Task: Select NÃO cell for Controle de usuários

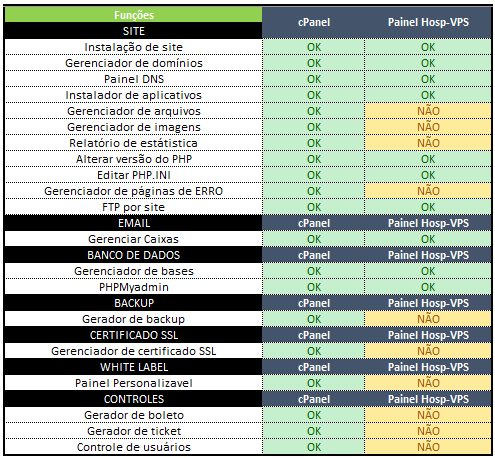Action: (x=428, y=447)
